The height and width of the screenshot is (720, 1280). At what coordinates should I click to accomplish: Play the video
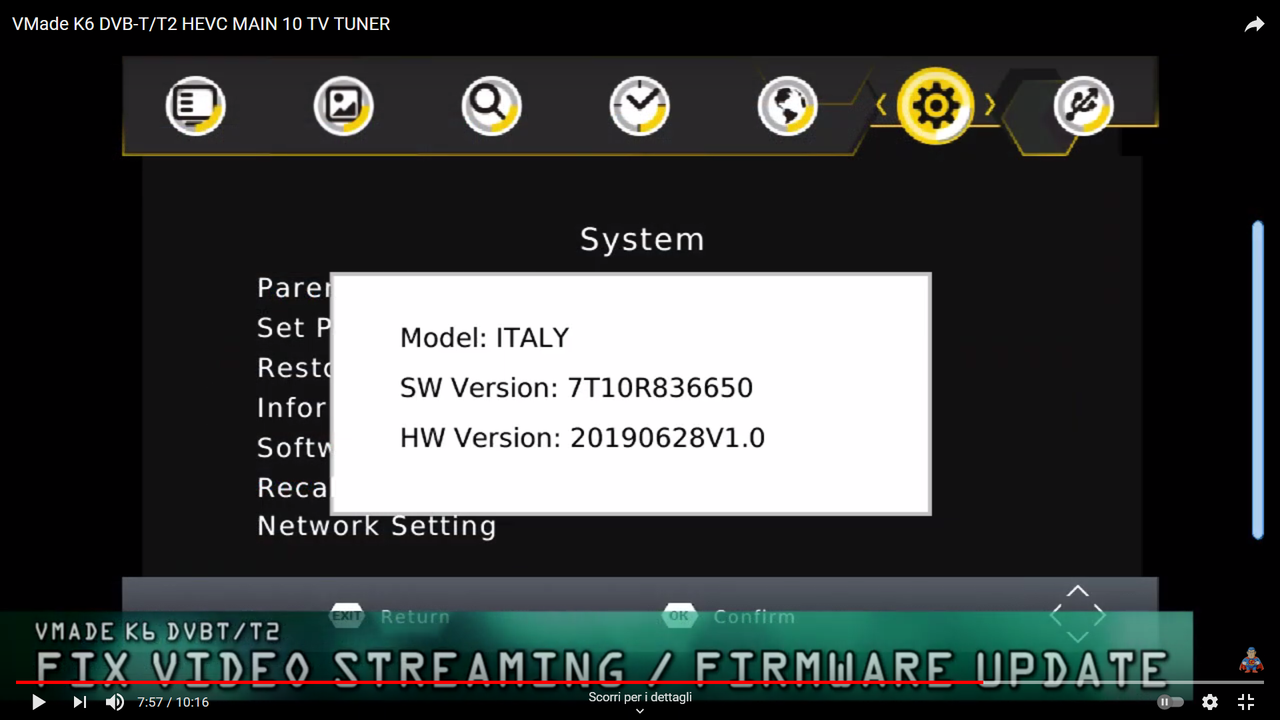[x=38, y=702]
